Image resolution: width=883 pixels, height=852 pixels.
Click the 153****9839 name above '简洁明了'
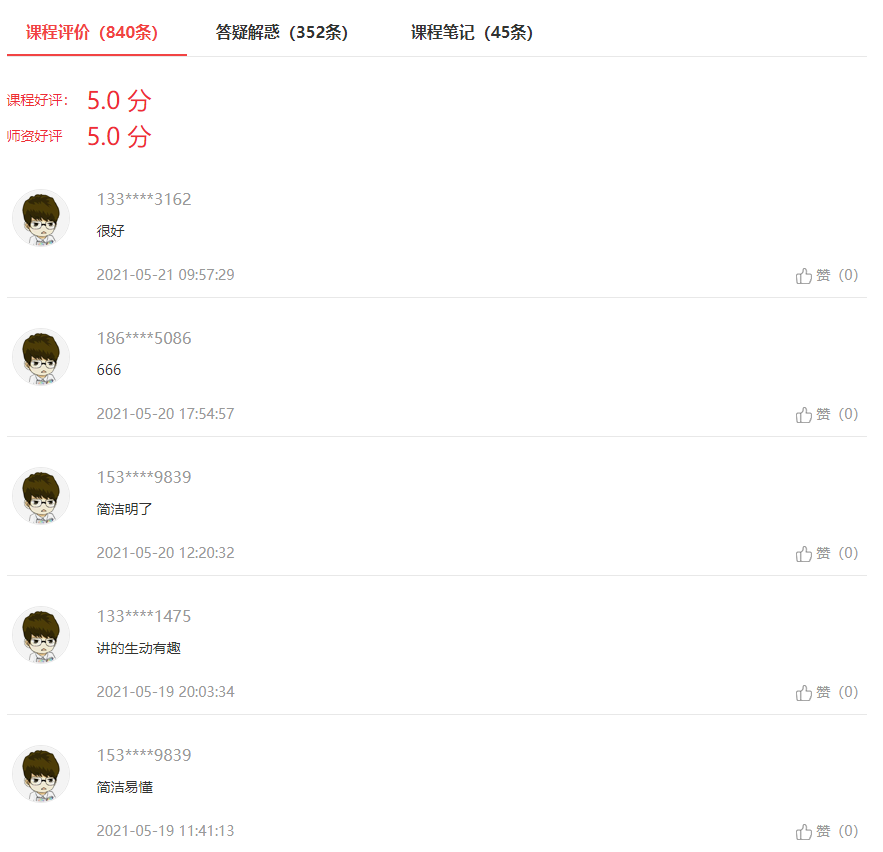144,478
